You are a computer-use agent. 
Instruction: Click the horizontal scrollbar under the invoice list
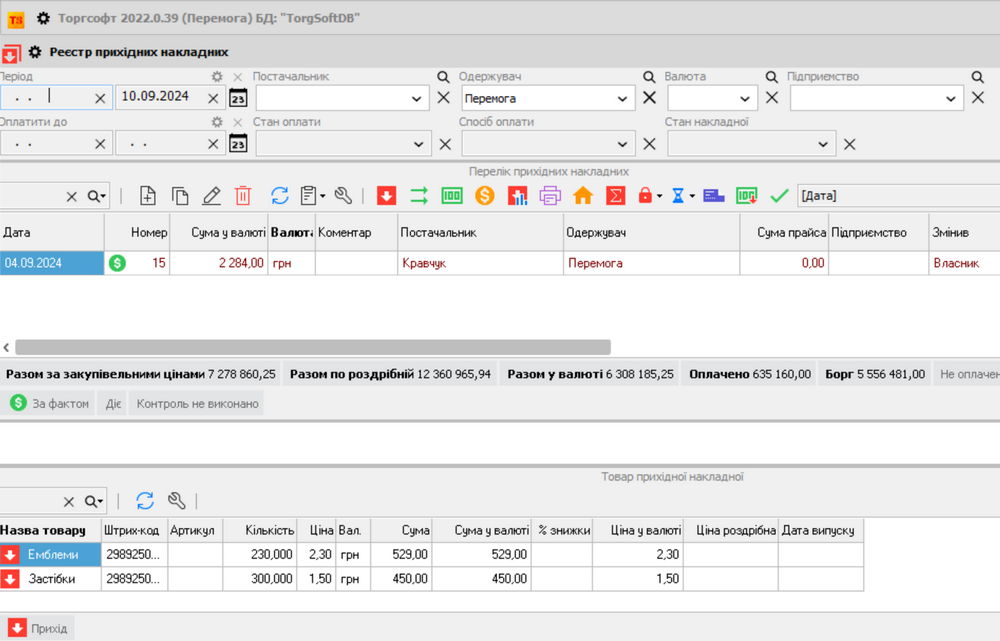coord(312,347)
